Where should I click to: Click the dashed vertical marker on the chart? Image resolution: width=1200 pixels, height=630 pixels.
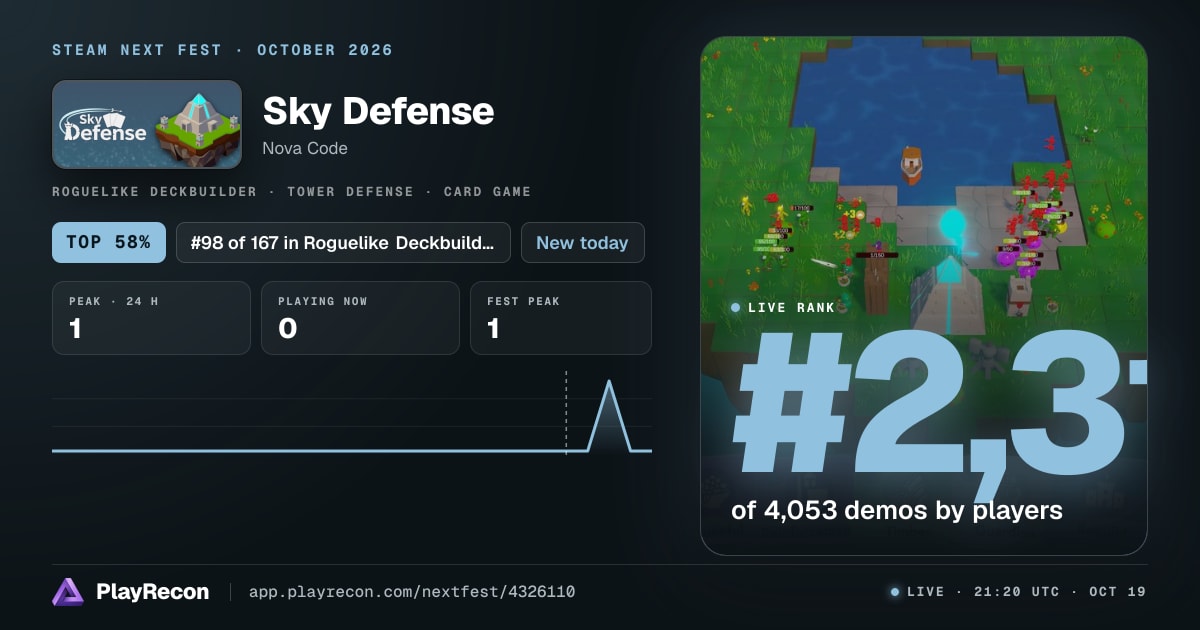point(566,412)
